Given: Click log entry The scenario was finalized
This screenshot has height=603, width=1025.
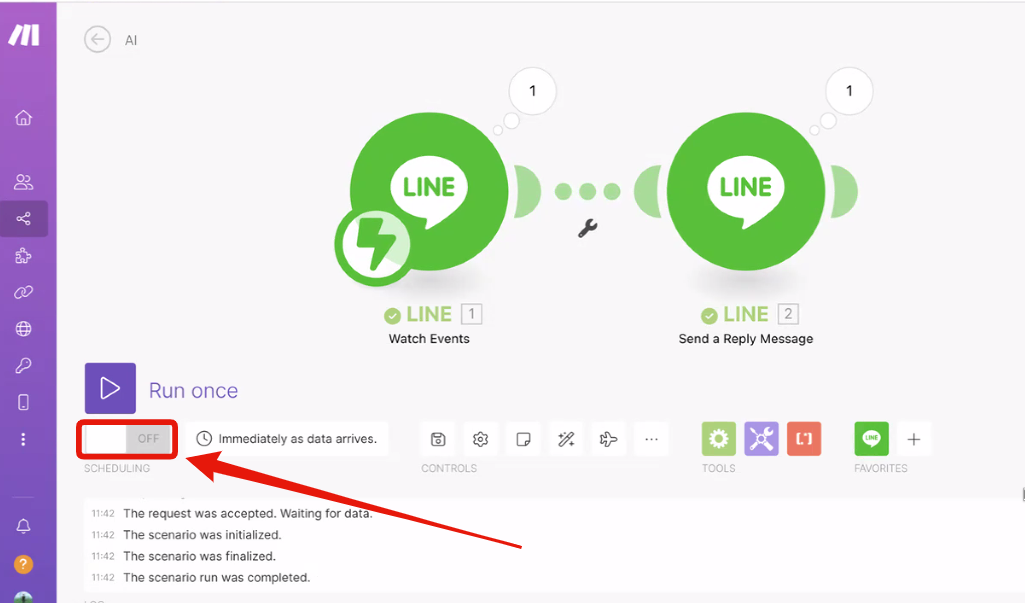Looking at the screenshot, I should tap(199, 557).
